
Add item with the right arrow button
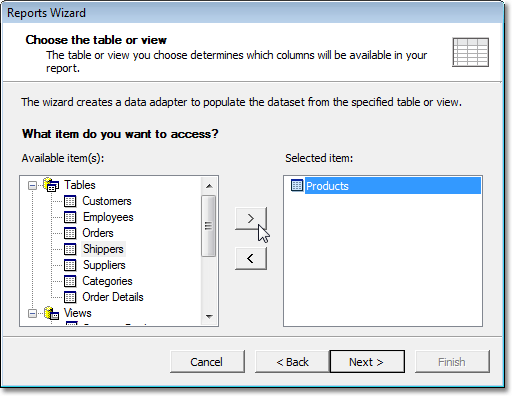(251, 218)
